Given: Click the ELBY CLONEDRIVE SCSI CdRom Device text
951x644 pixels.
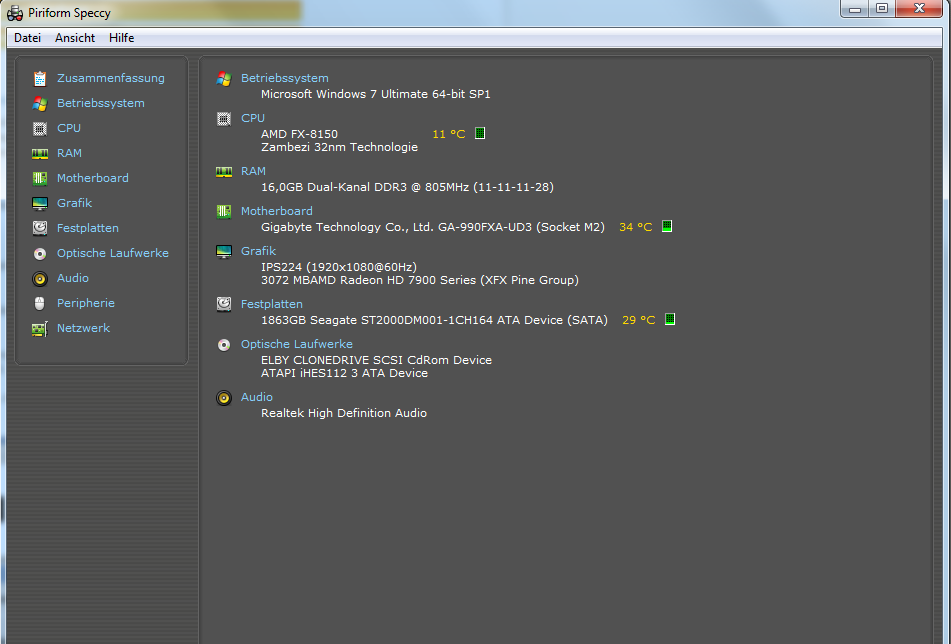Looking at the screenshot, I should click(376, 360).
